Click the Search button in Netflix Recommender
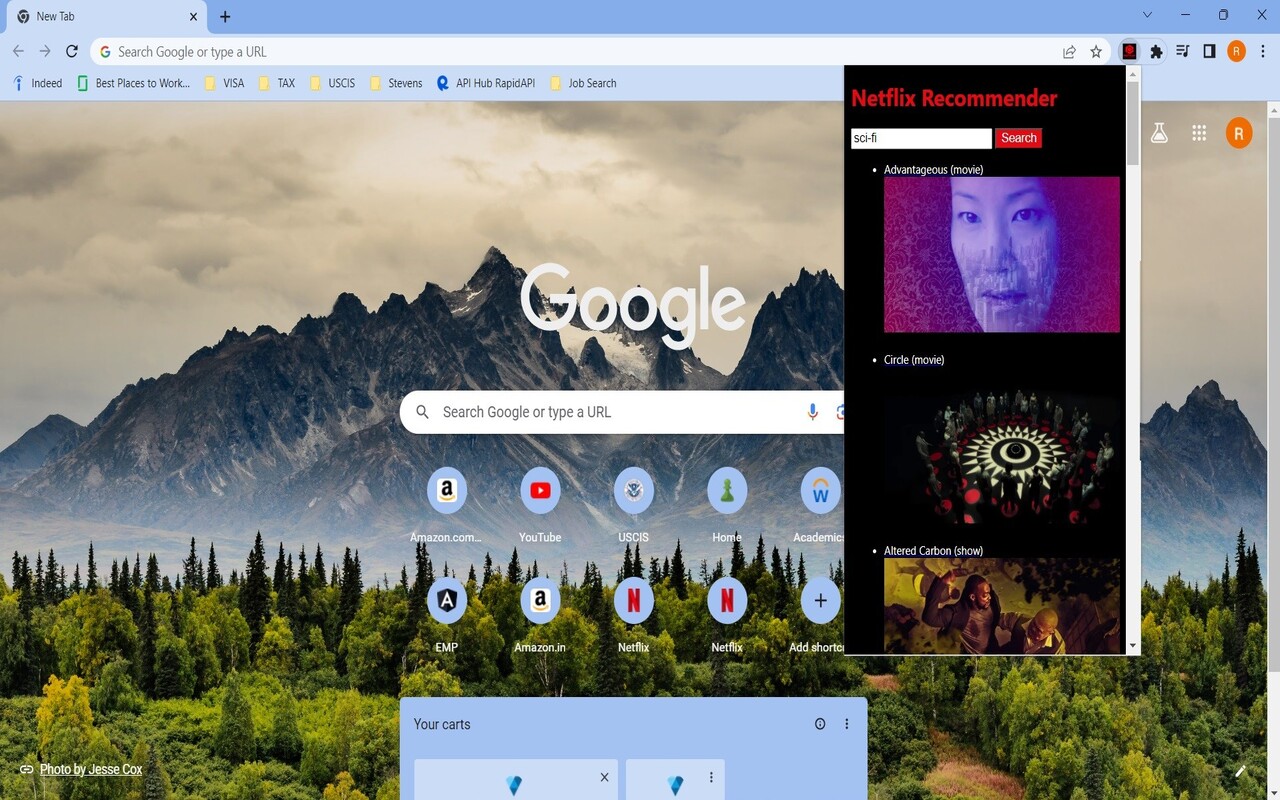The height and width of the screenshot is (800, 1280). click(x=1018, y=137)
